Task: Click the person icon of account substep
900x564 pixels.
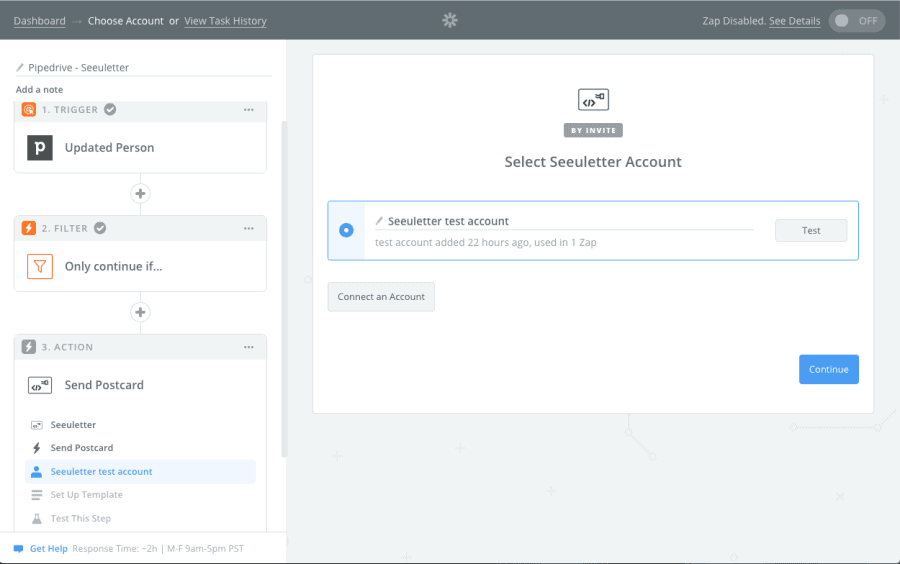Action: [37, 472]
